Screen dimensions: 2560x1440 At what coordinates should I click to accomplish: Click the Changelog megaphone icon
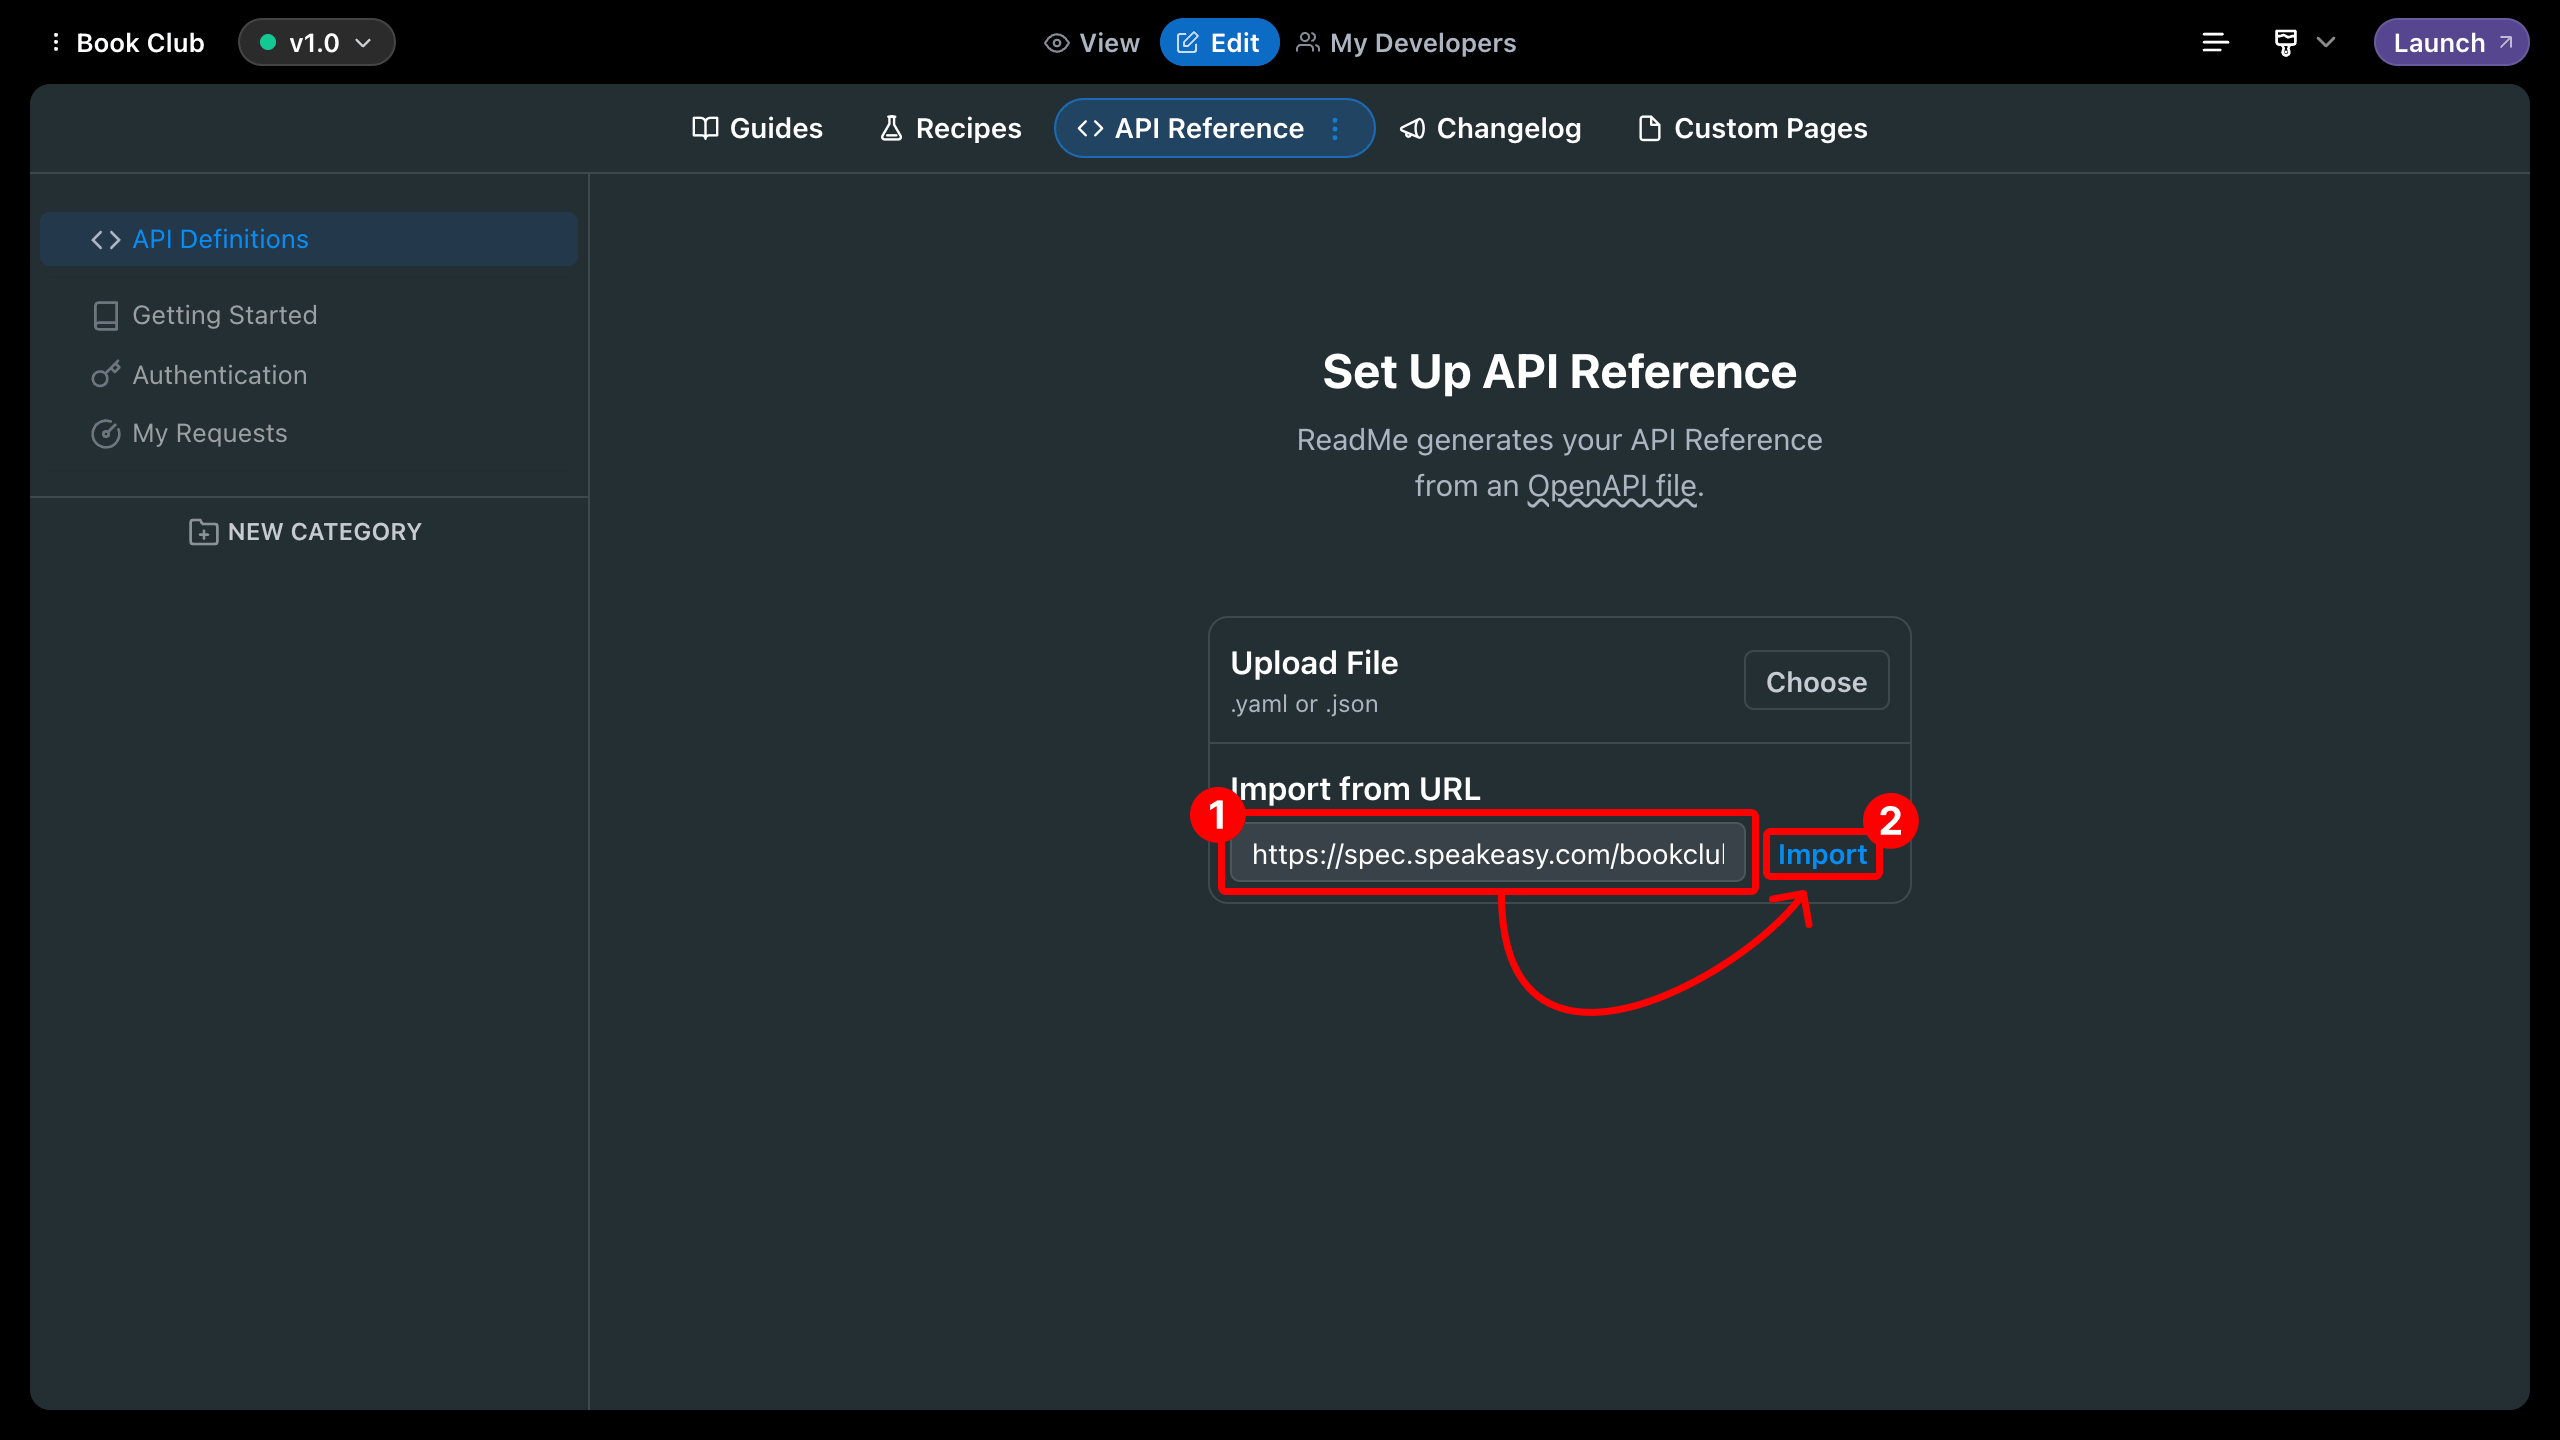click(x=1411, y=128)
